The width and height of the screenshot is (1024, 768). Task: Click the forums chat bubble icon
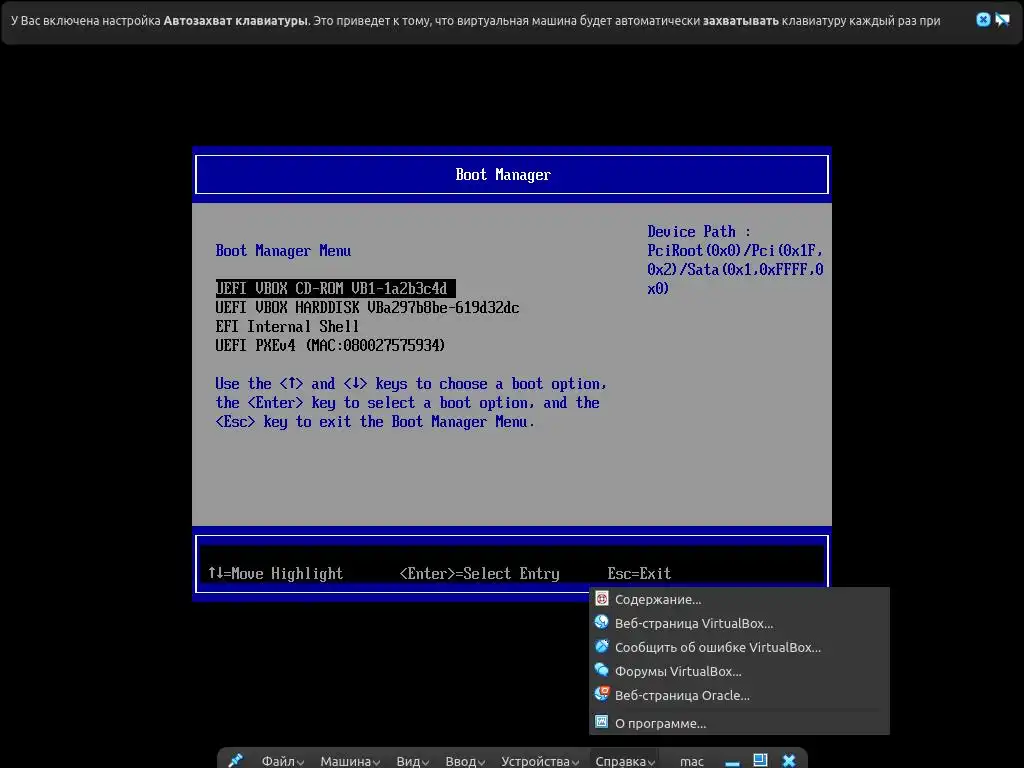(x=601, y=671)
